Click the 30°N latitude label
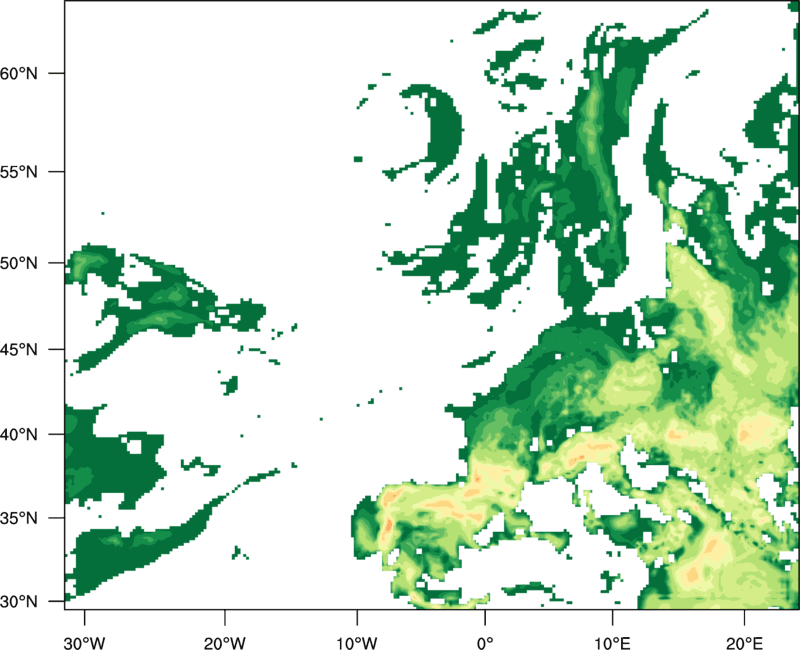 coord(18,602)
